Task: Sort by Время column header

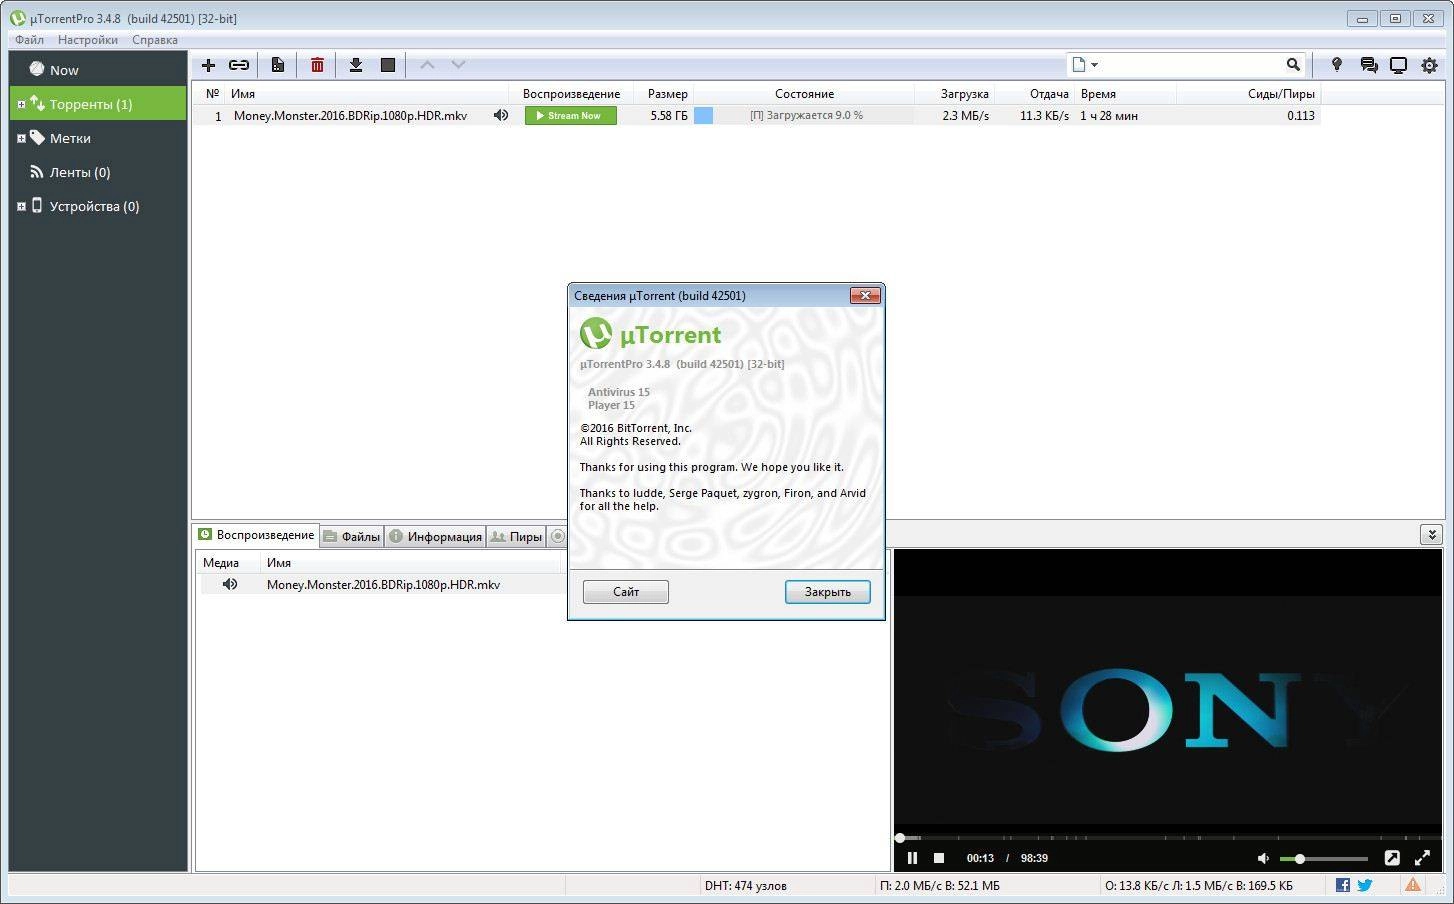Action: click(1125, 94)
